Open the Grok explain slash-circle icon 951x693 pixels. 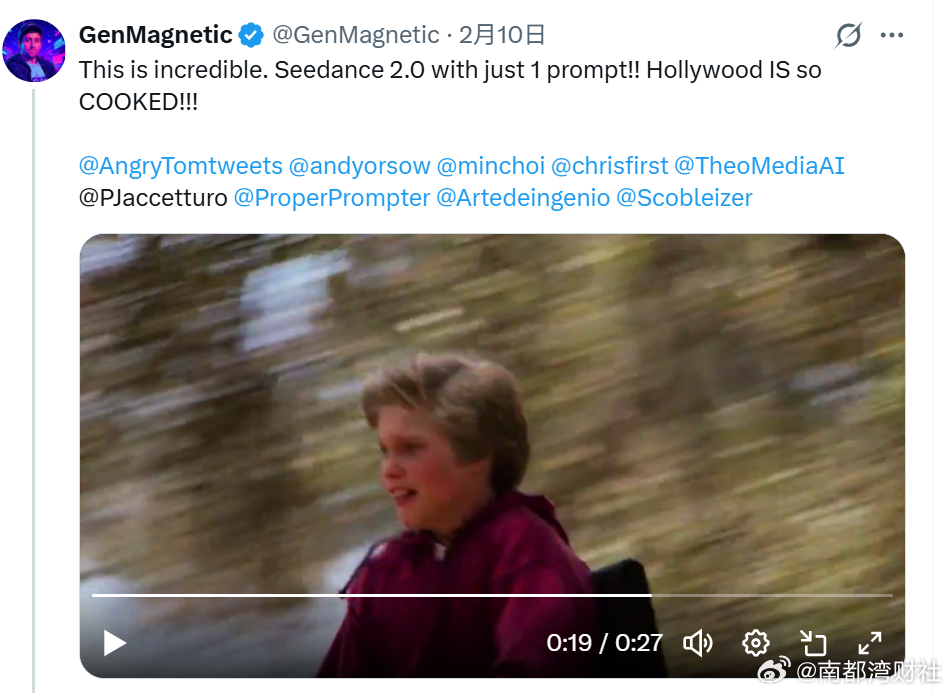848,35
